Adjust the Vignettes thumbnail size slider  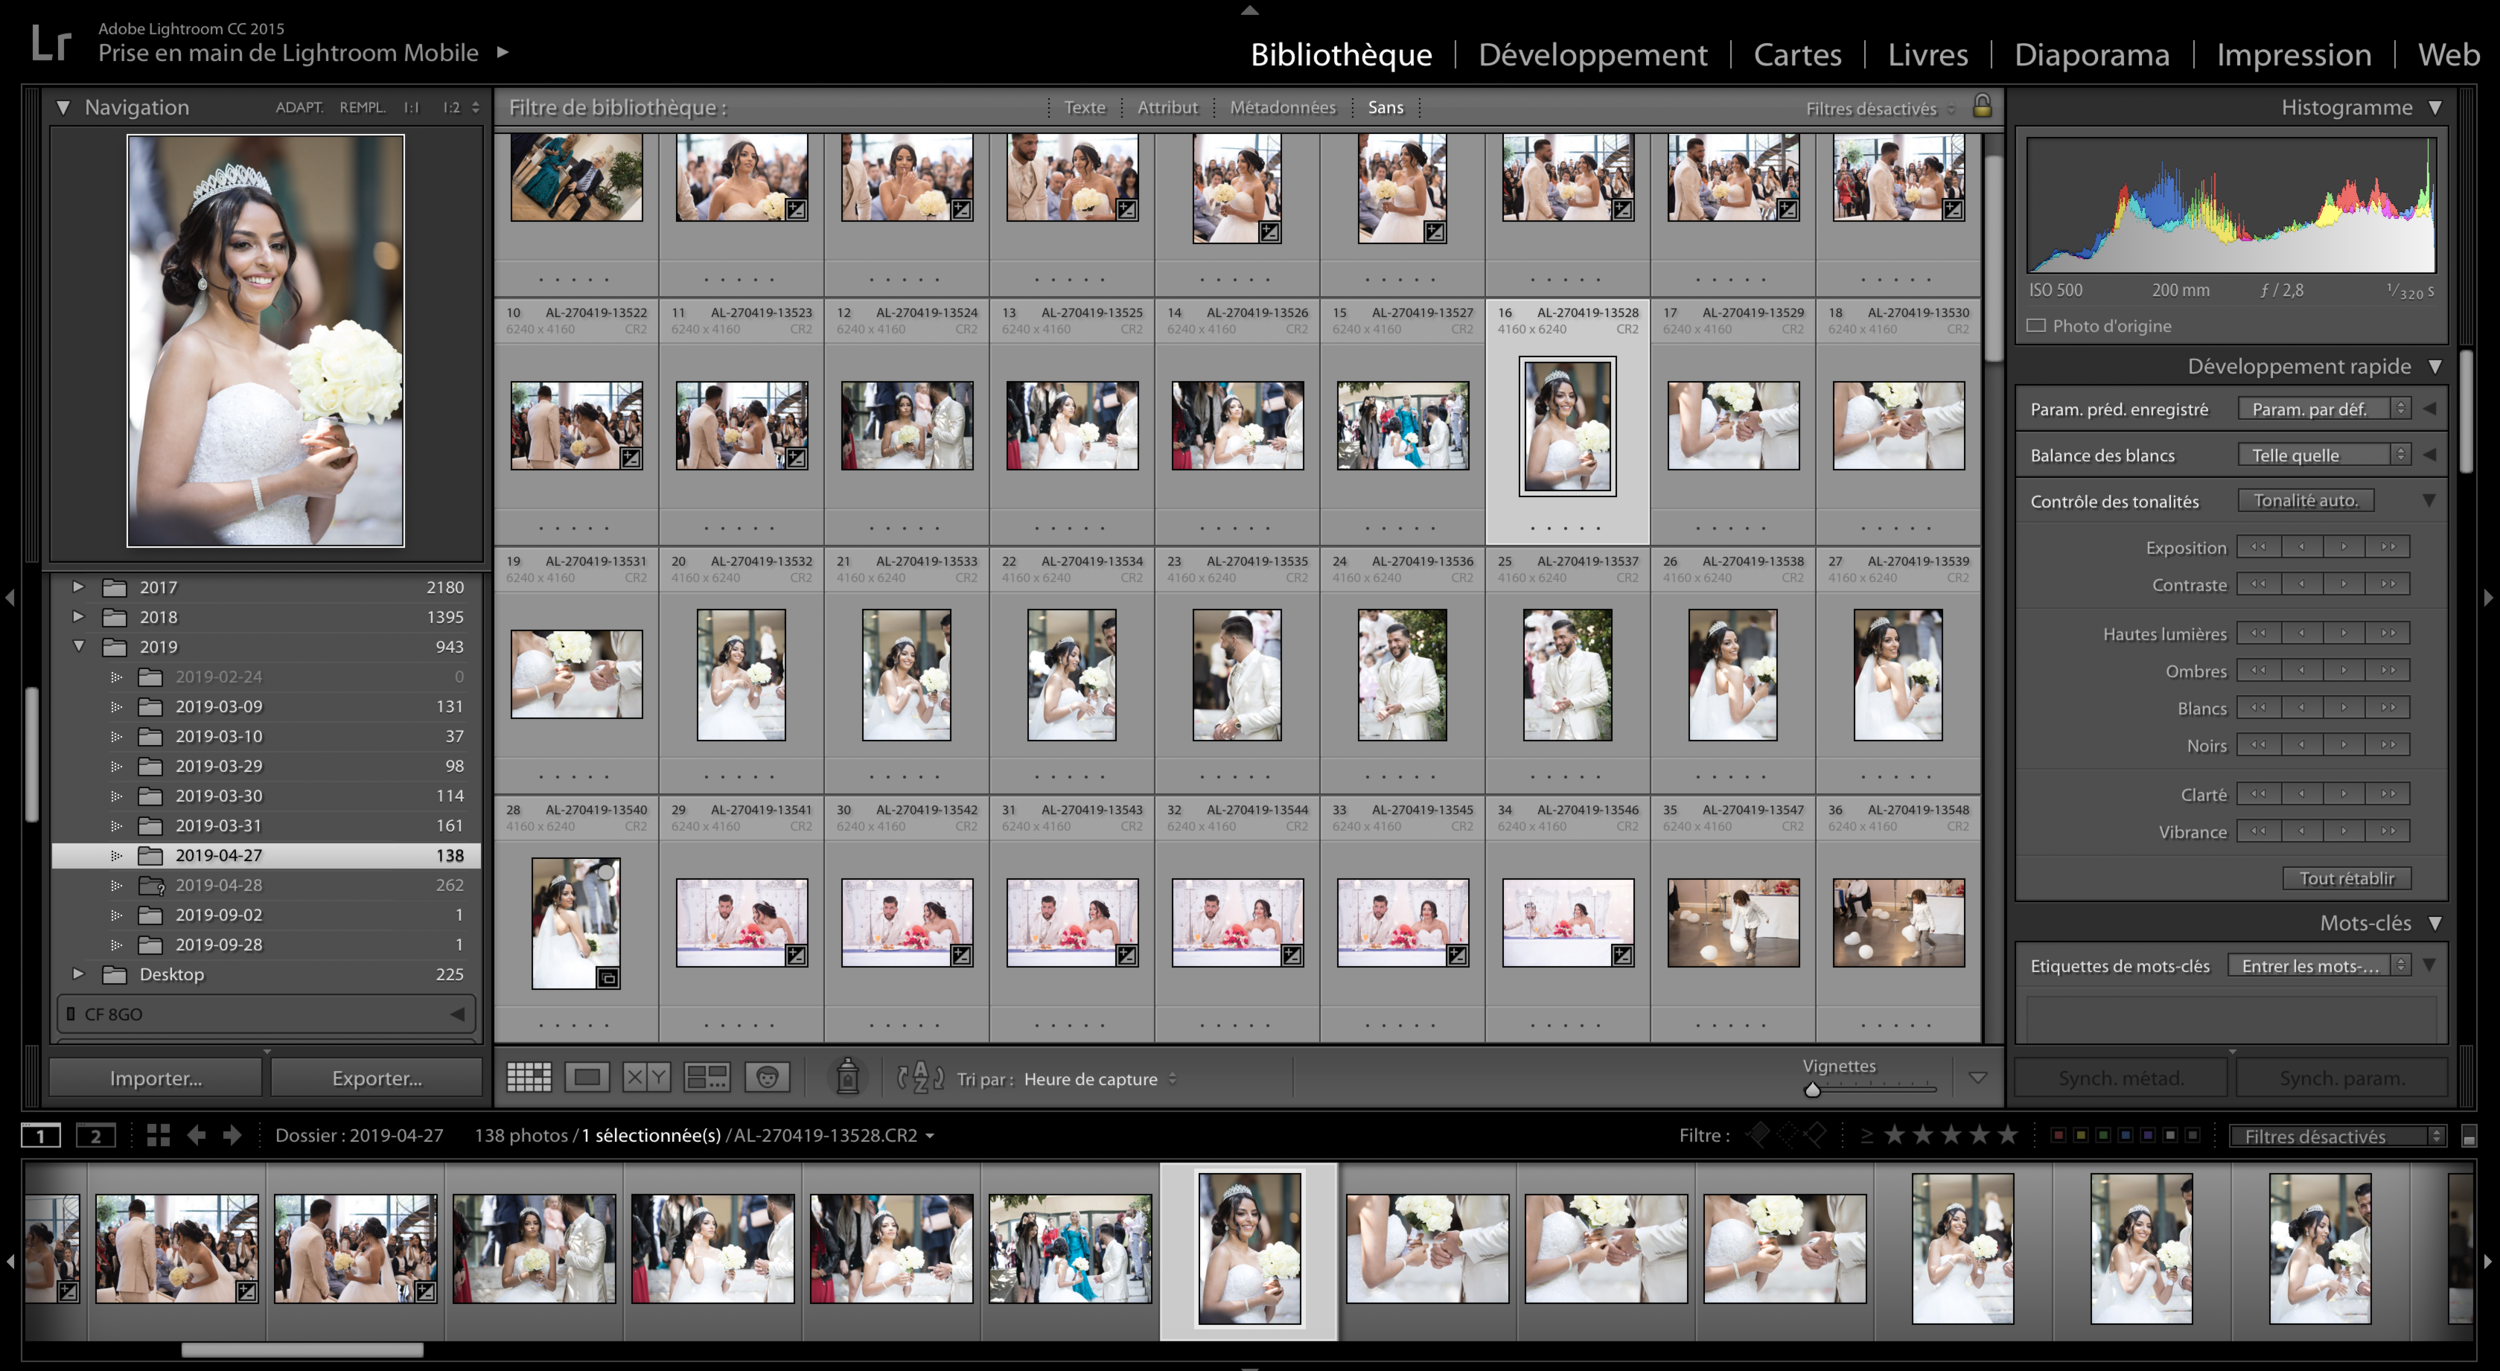pos(1812,1090)
